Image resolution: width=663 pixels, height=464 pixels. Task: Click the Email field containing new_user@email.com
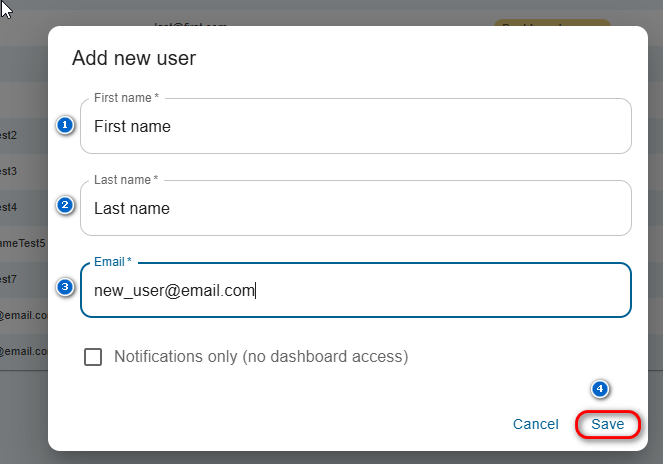coord(355,291)
